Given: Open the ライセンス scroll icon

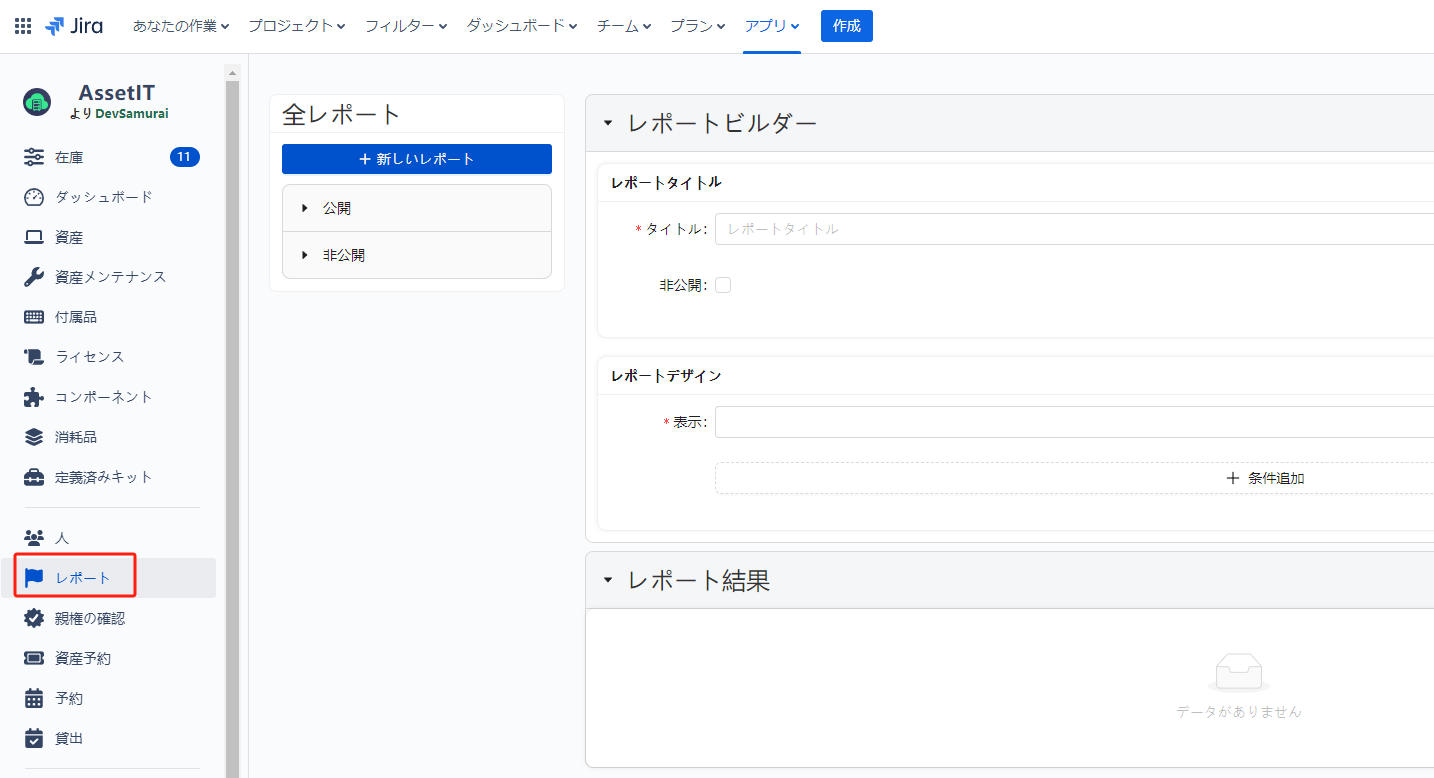Looking at the screenshot, I should pos(34,357).
